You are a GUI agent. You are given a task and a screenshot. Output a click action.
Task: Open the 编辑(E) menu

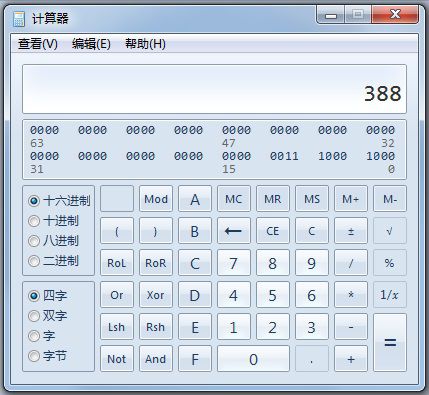[91, 44]
